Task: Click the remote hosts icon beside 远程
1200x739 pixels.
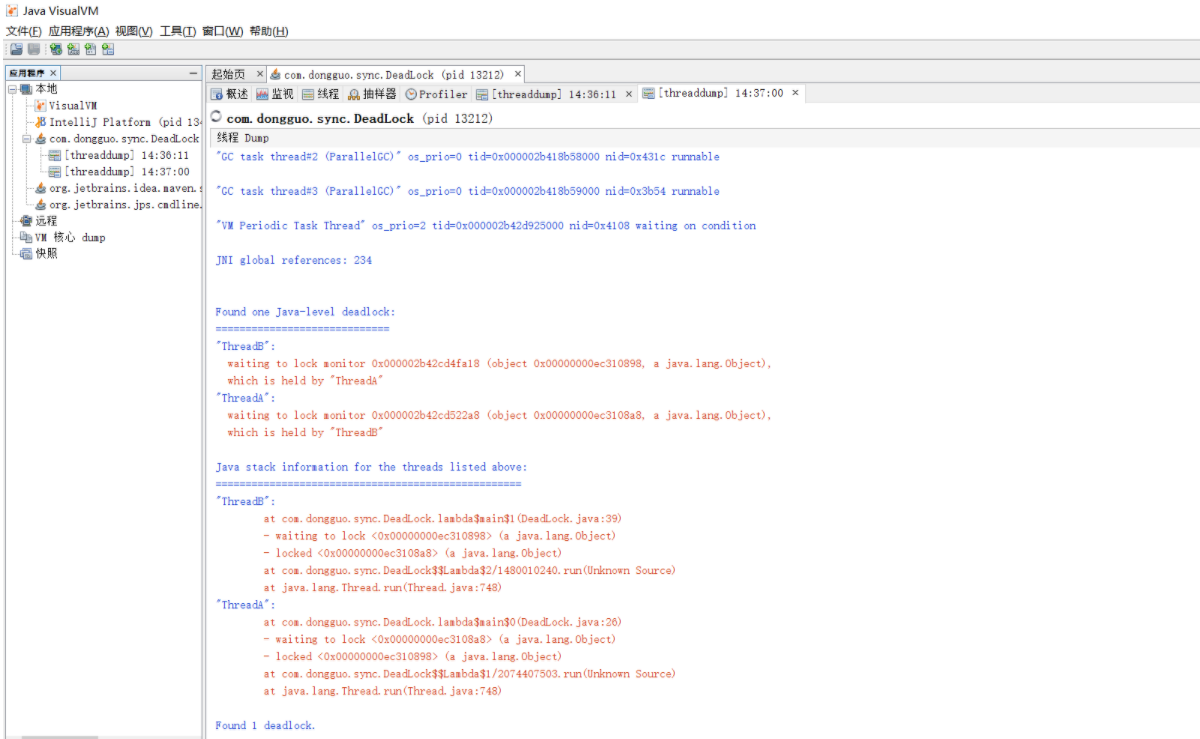Action: [27, 221]
